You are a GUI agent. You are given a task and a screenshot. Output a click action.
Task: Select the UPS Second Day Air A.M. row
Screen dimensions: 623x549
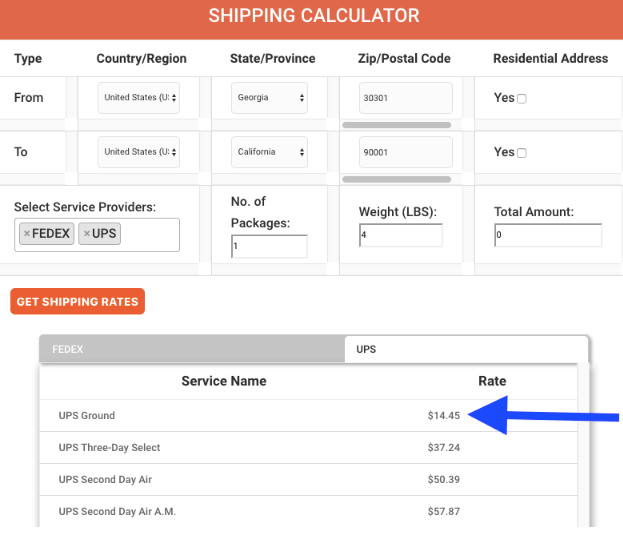coord(308,511)
